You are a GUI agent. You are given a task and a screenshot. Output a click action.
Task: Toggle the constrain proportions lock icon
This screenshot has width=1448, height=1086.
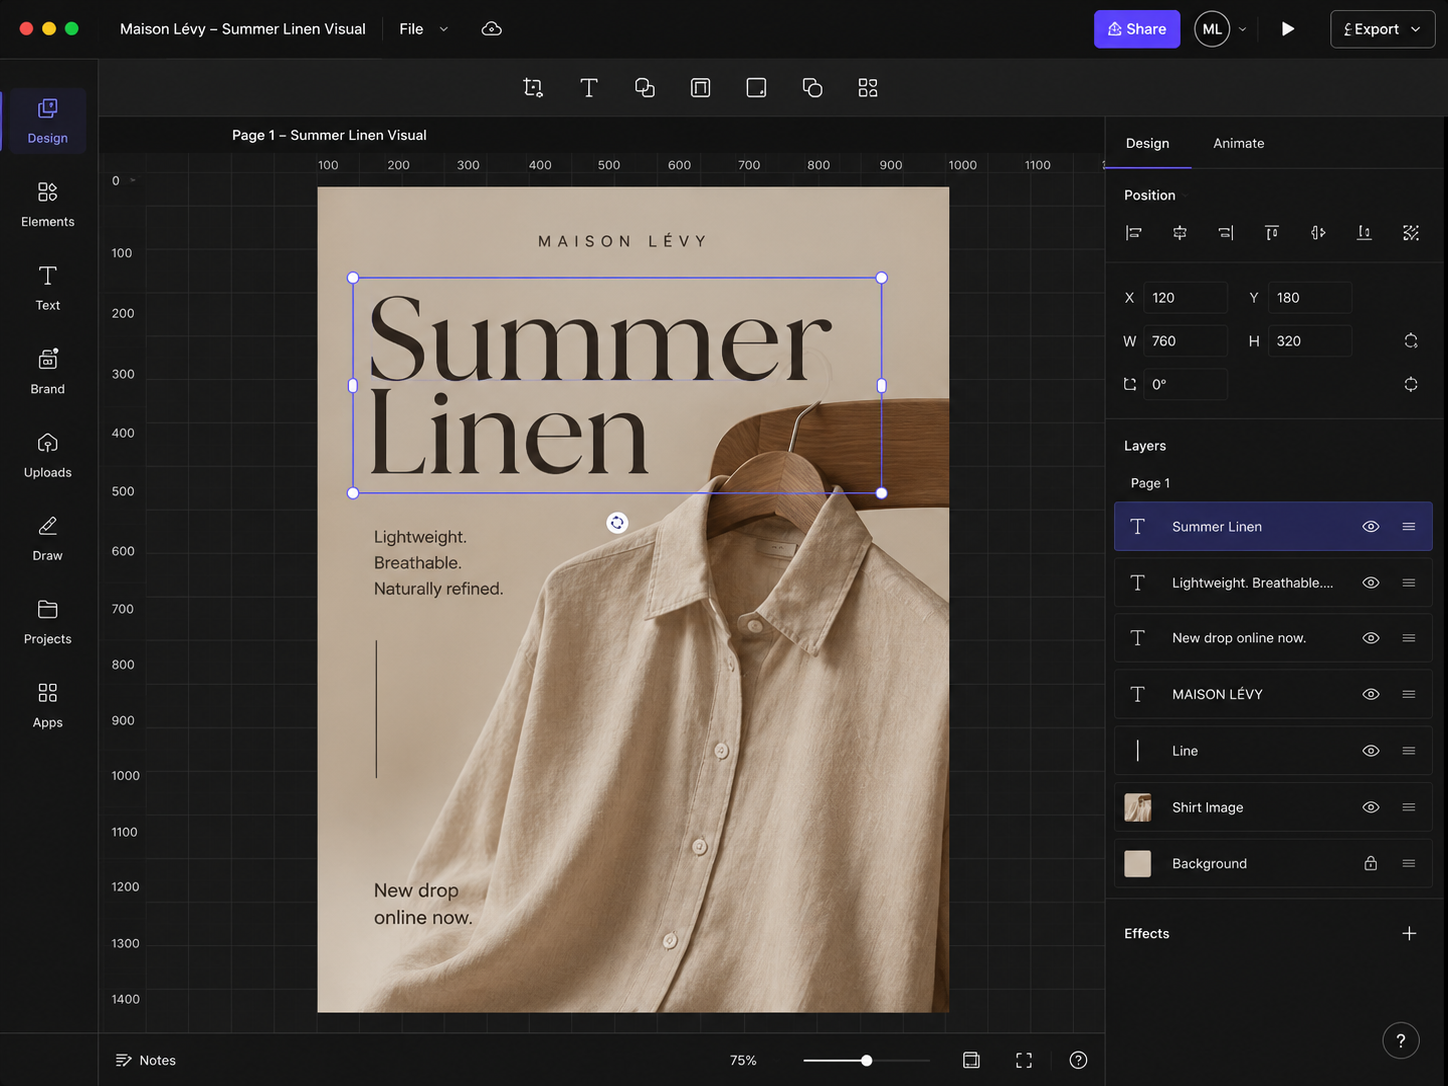click(1411, 341)
